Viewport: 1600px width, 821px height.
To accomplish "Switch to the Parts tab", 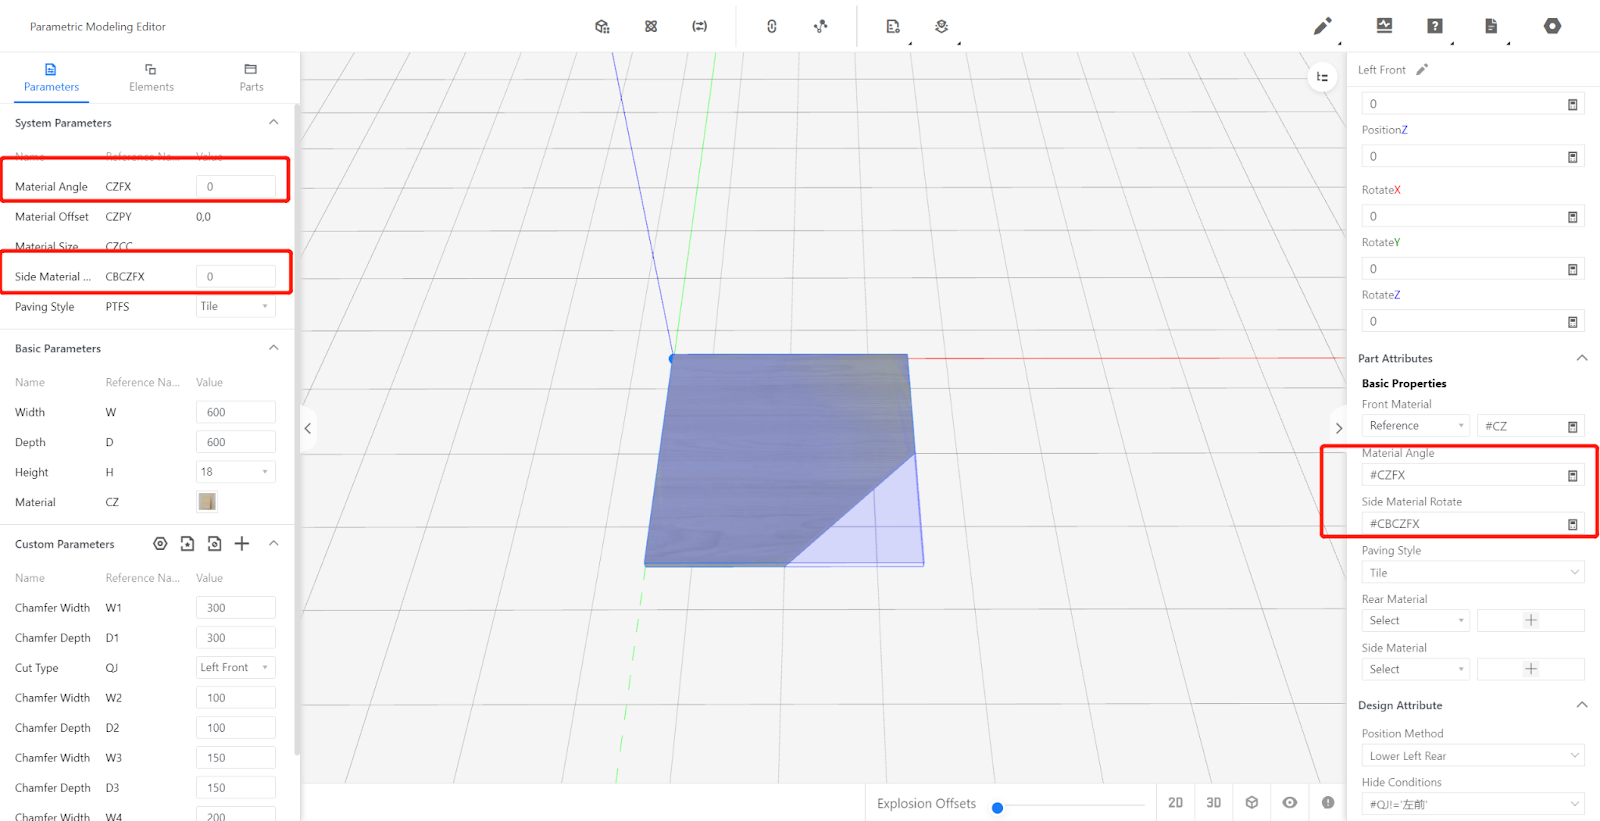I will (x=251, y=77).
